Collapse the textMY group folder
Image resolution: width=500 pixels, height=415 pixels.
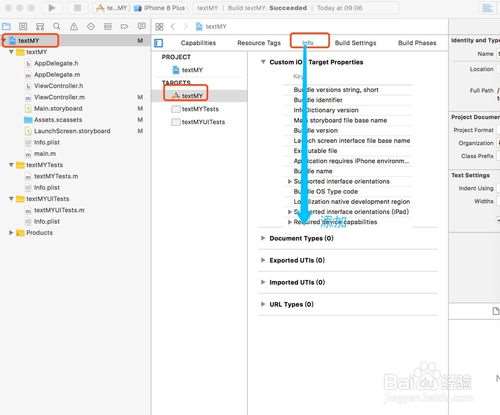[11, 52]
